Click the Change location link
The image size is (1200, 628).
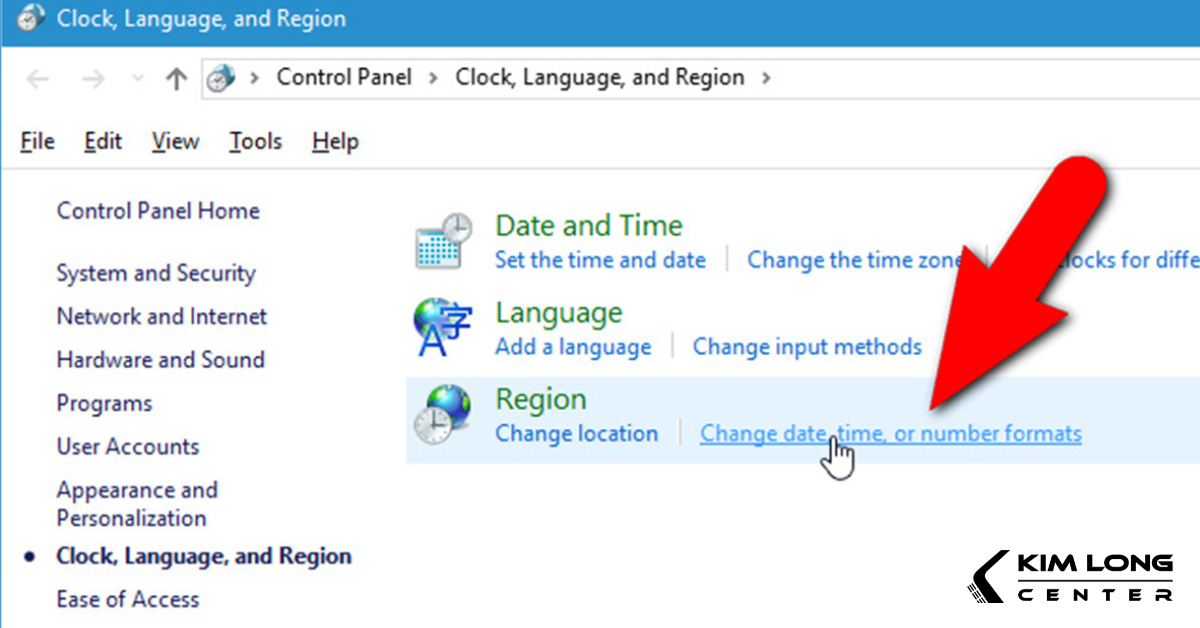click(x=576, y=433)
